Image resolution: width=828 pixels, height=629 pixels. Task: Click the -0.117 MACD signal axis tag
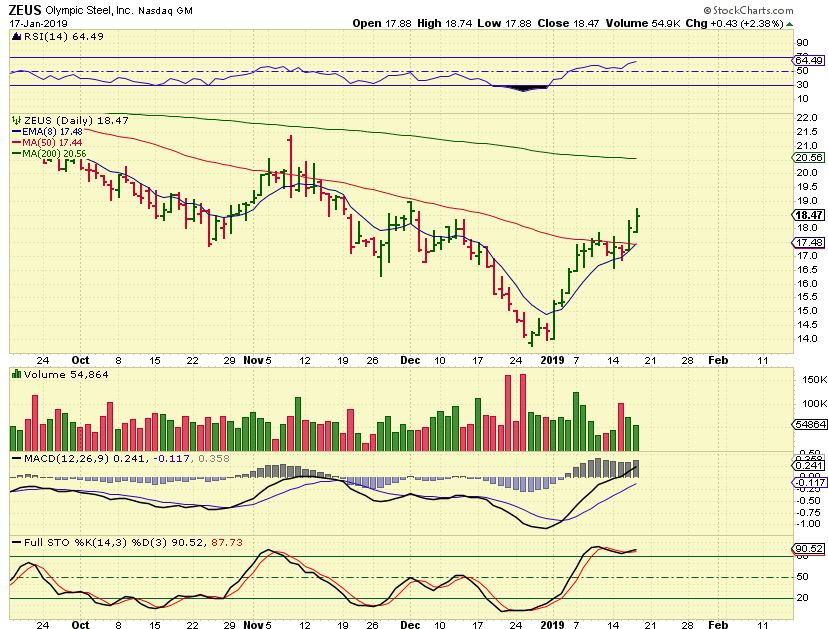808,483
